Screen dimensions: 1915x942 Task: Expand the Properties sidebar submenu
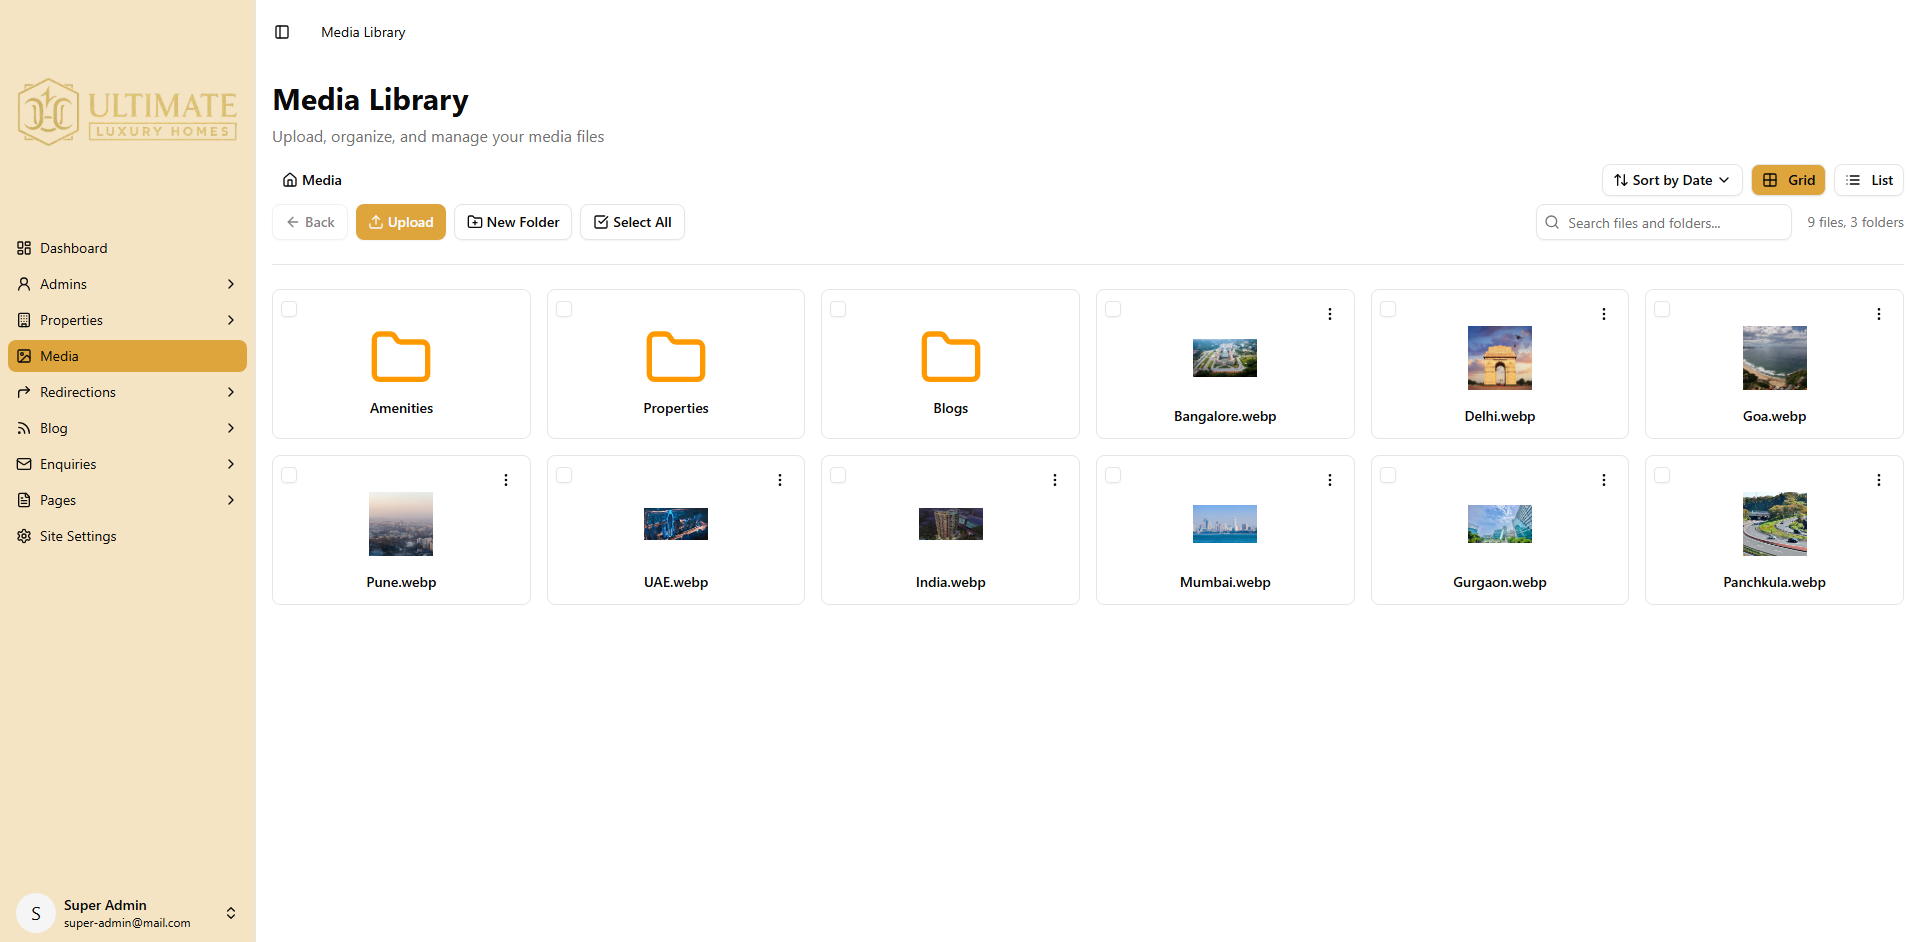[x=231, y=320]
